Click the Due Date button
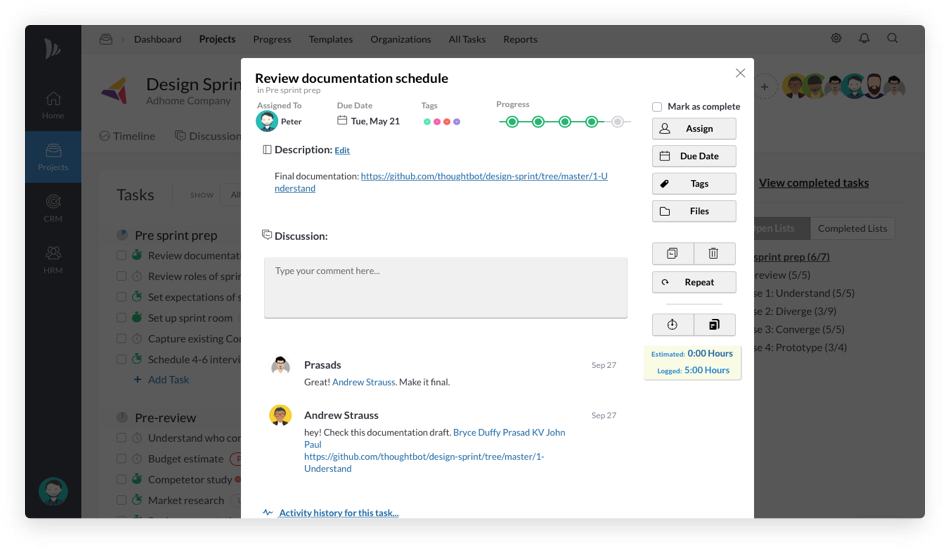This screenshot has width=946, height=550. pyautogui.click(x=694, y=156)
